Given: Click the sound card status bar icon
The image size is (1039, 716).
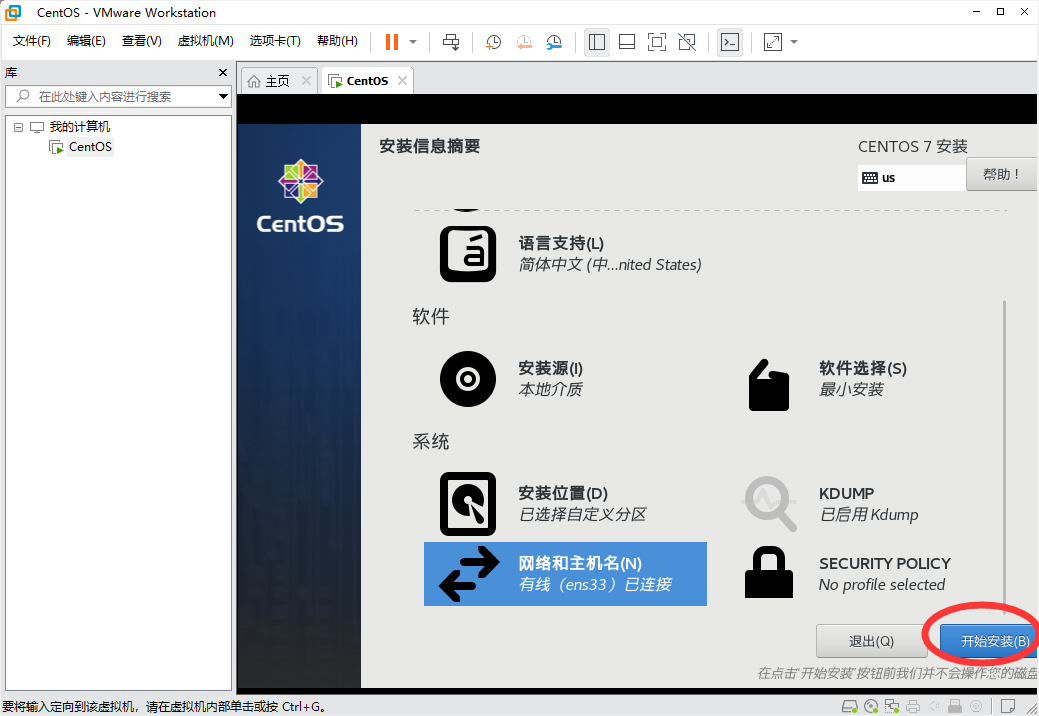Looking at the screenshot, I should point(934,706).
